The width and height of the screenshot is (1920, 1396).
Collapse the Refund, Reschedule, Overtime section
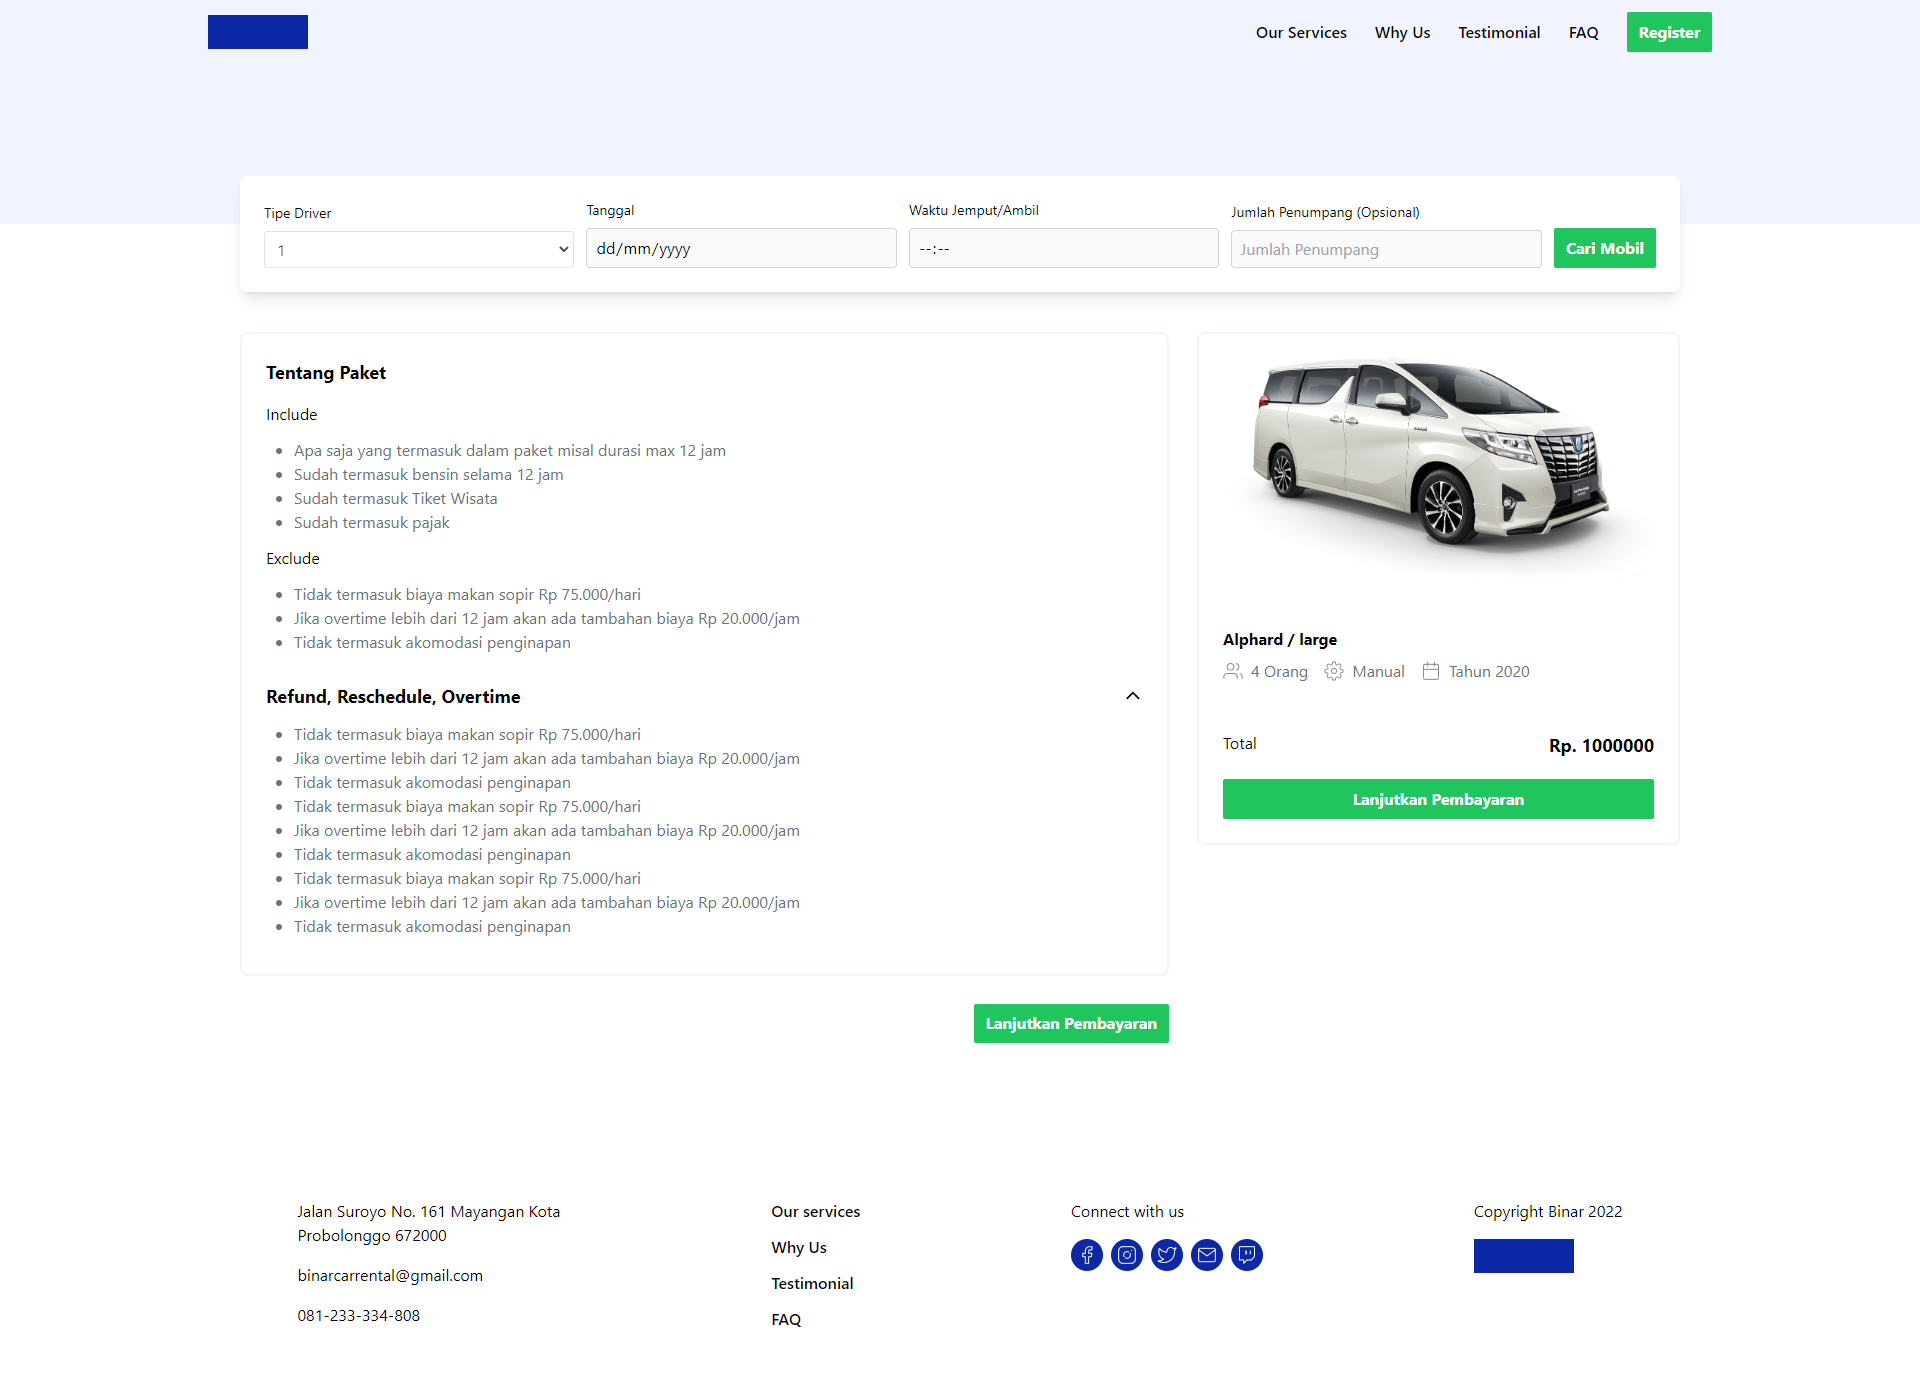coord(1133,696)
